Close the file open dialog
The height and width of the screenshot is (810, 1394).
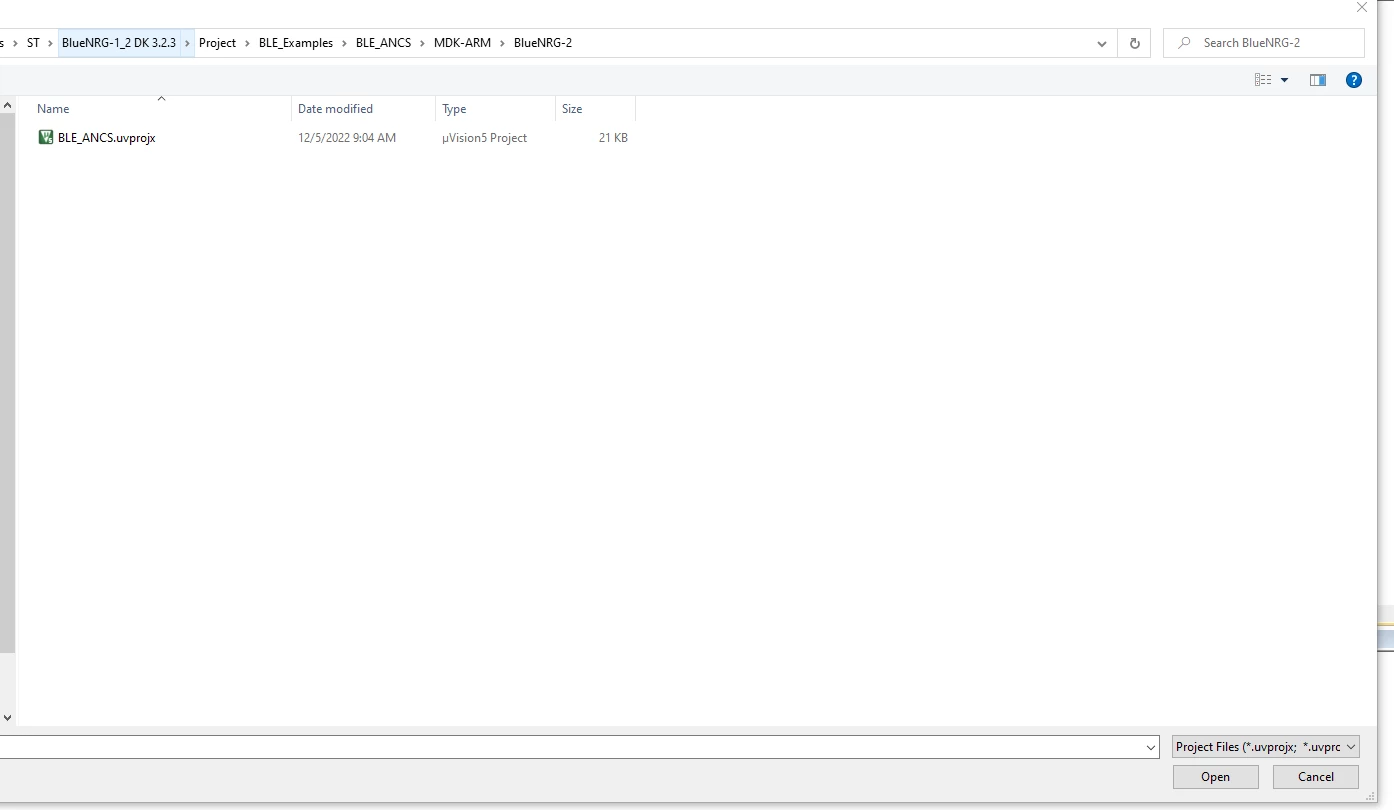click(1361, 7)
